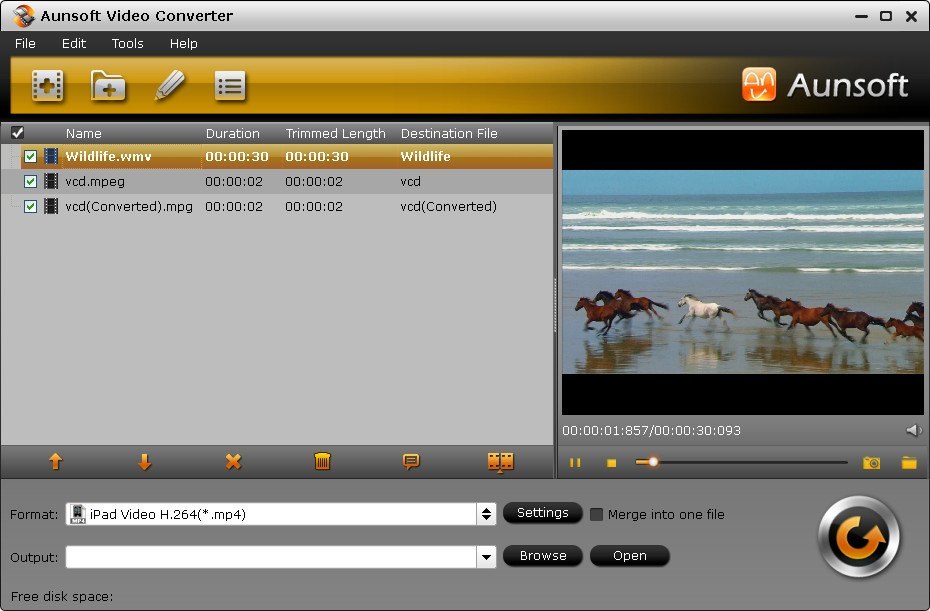This screenshot has height=611, width=930.
Task: Toggle the select-all checkbox in header
Action: [x=16, y=132]
